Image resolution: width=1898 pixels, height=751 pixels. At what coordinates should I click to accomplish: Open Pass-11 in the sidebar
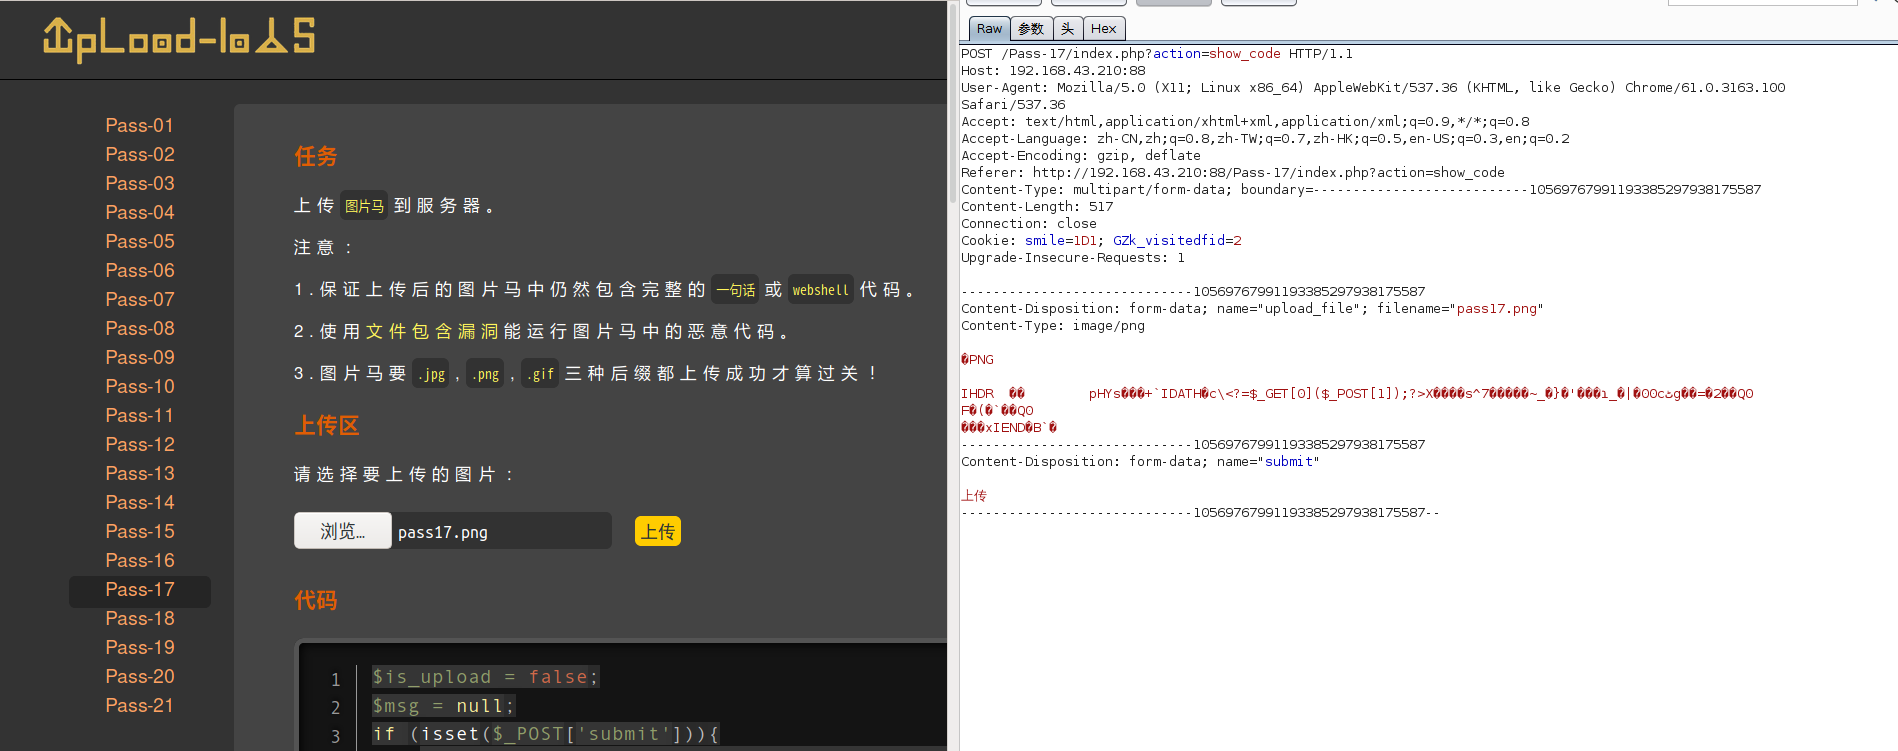pos(140,415)
